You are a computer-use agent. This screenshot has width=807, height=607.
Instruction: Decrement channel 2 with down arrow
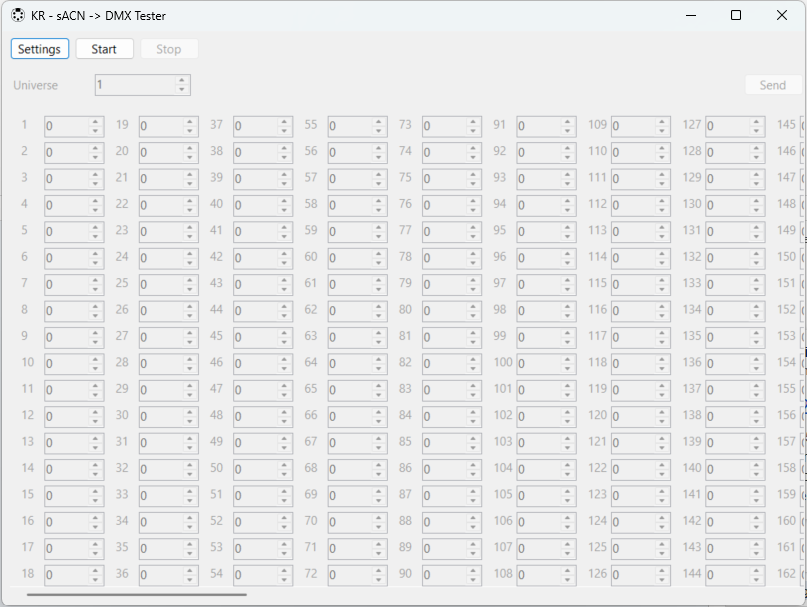point(95,157)
